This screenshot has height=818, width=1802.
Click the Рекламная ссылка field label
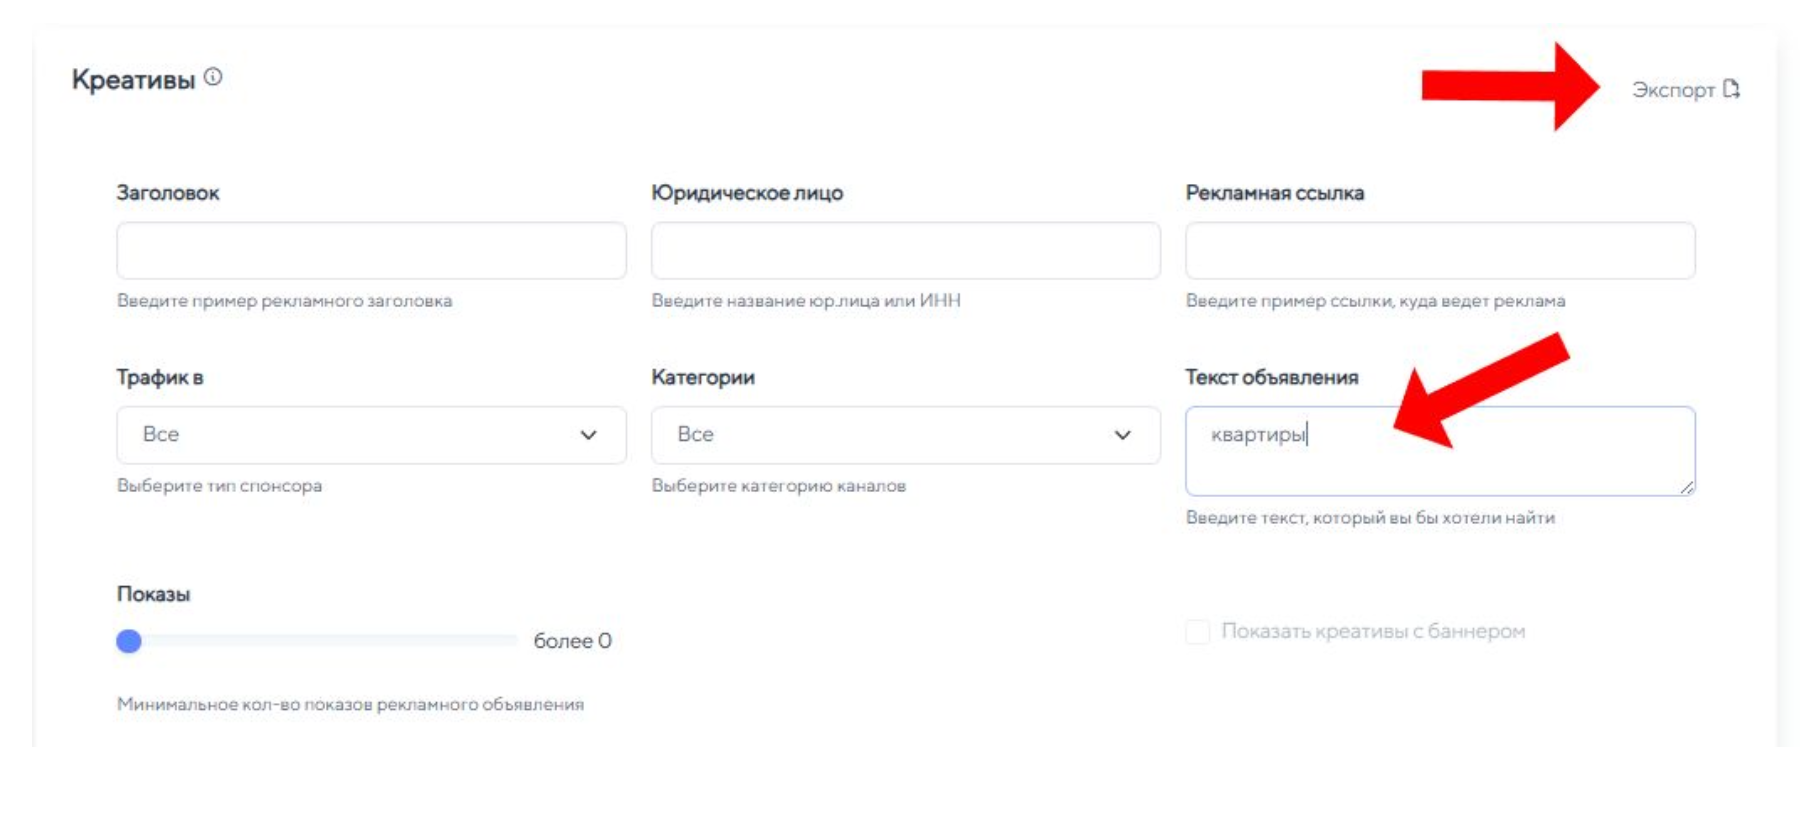point(1274,193)
